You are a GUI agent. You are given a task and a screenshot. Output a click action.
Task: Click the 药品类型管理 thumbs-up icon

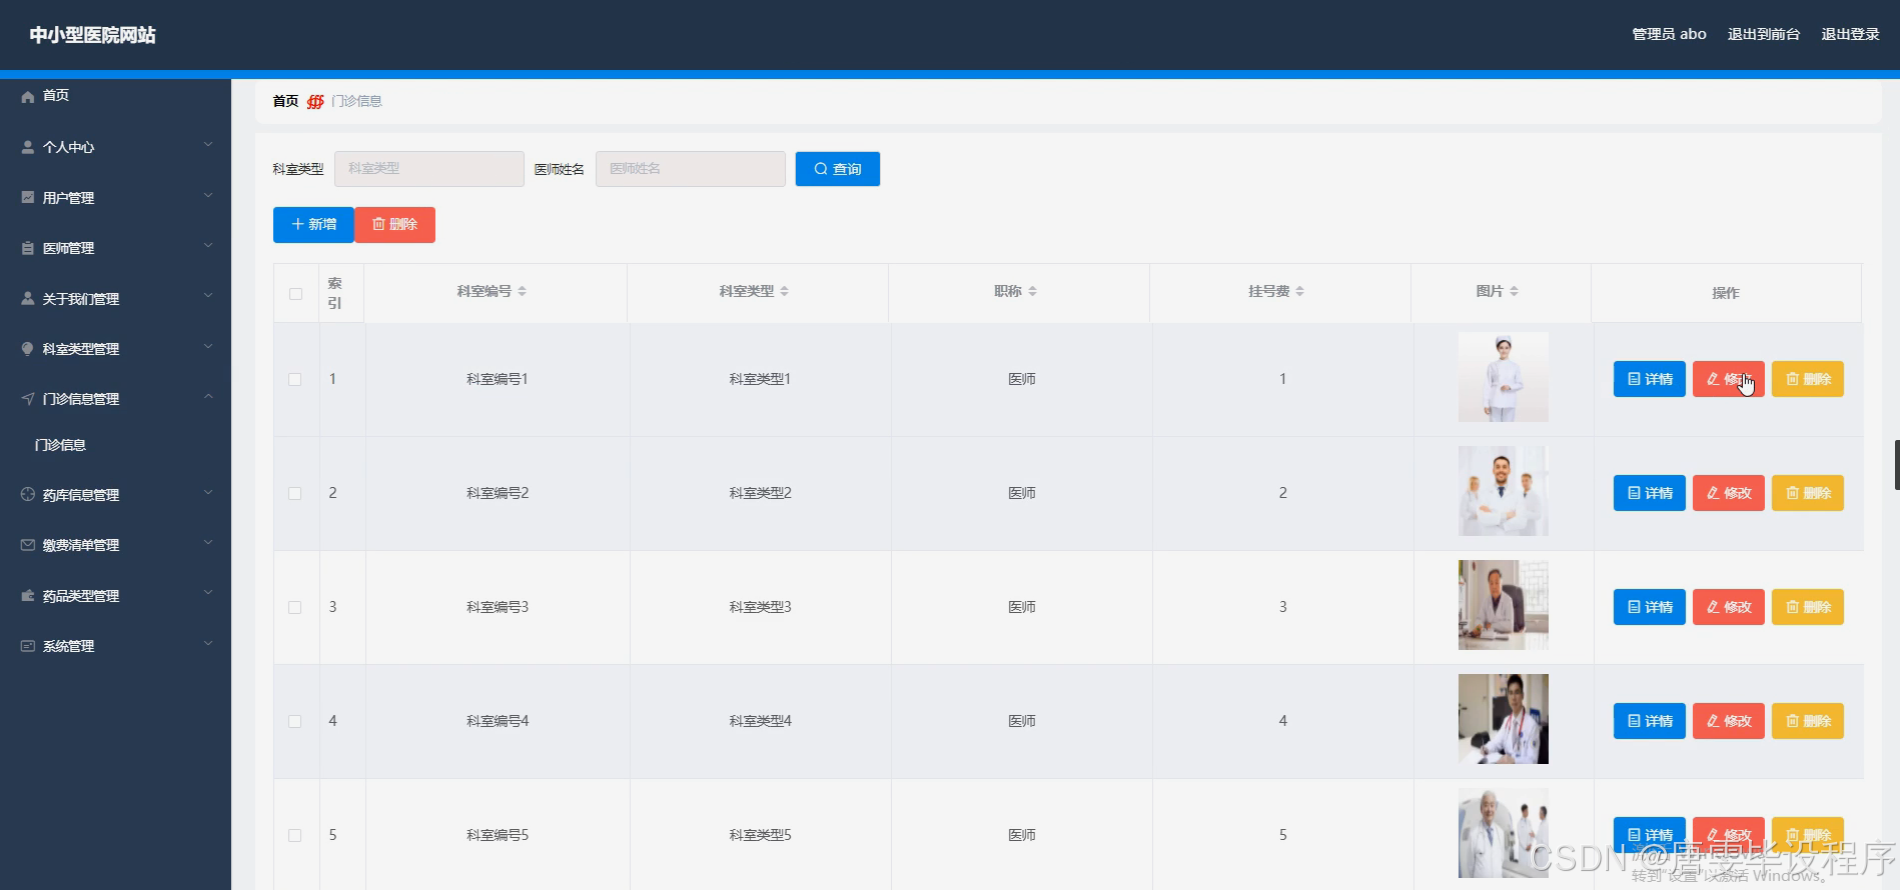(x=28, y=595)
